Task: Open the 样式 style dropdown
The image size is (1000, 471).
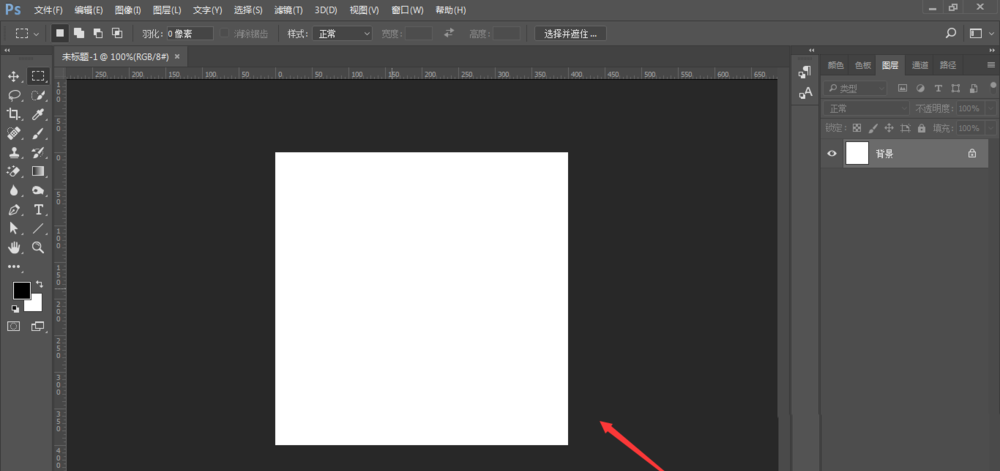Action: click(x=343, y=33)
